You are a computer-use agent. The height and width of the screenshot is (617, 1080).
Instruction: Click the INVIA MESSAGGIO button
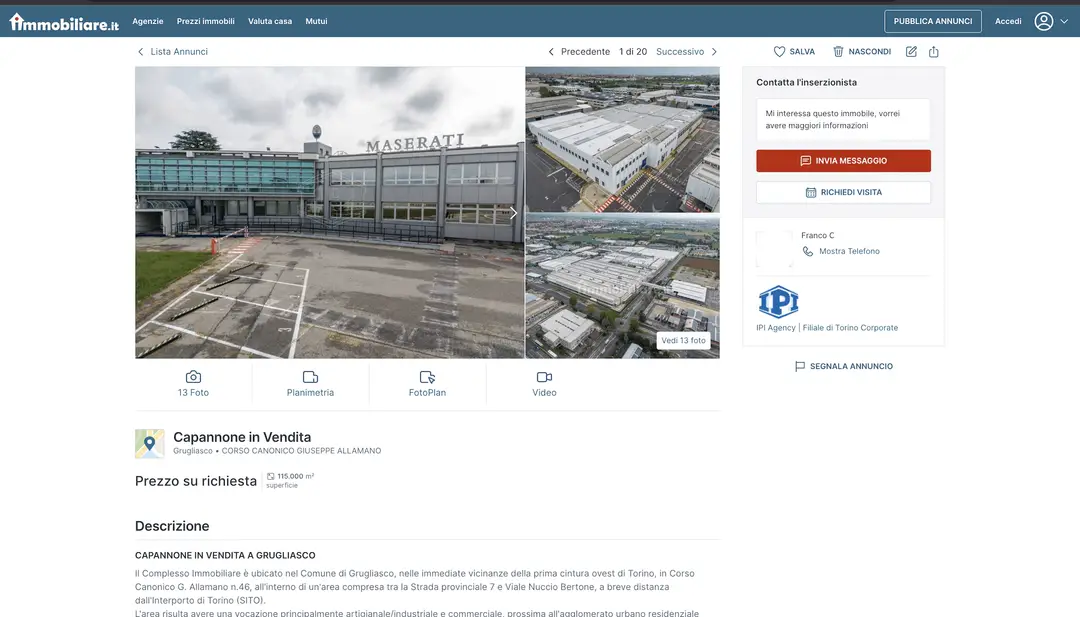point(843,160)
